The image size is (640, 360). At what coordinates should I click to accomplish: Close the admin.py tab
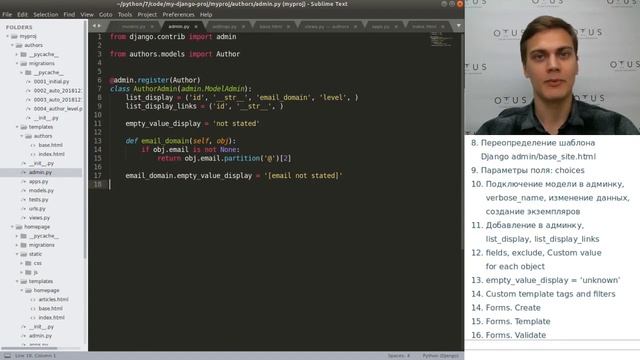click(x=196, y=27)
